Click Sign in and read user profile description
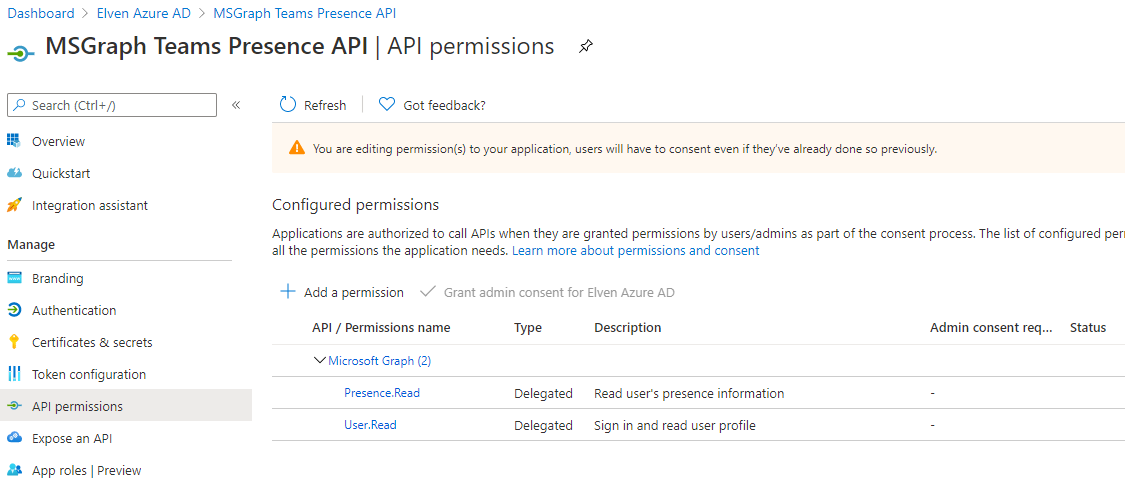The height and width of the screenshot is (481, 1125). (675, 425)
